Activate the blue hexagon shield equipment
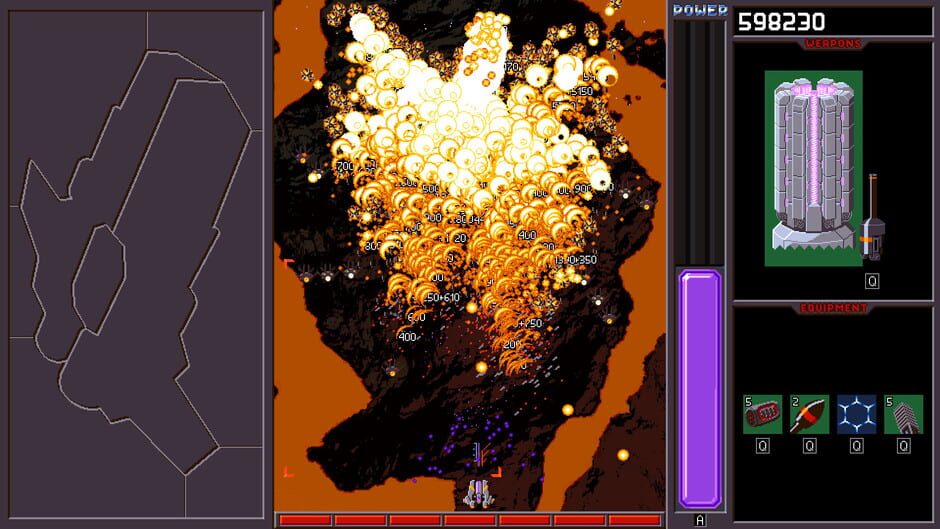The width and height of the screenshot is (940, 529). (x=857, y=414)
